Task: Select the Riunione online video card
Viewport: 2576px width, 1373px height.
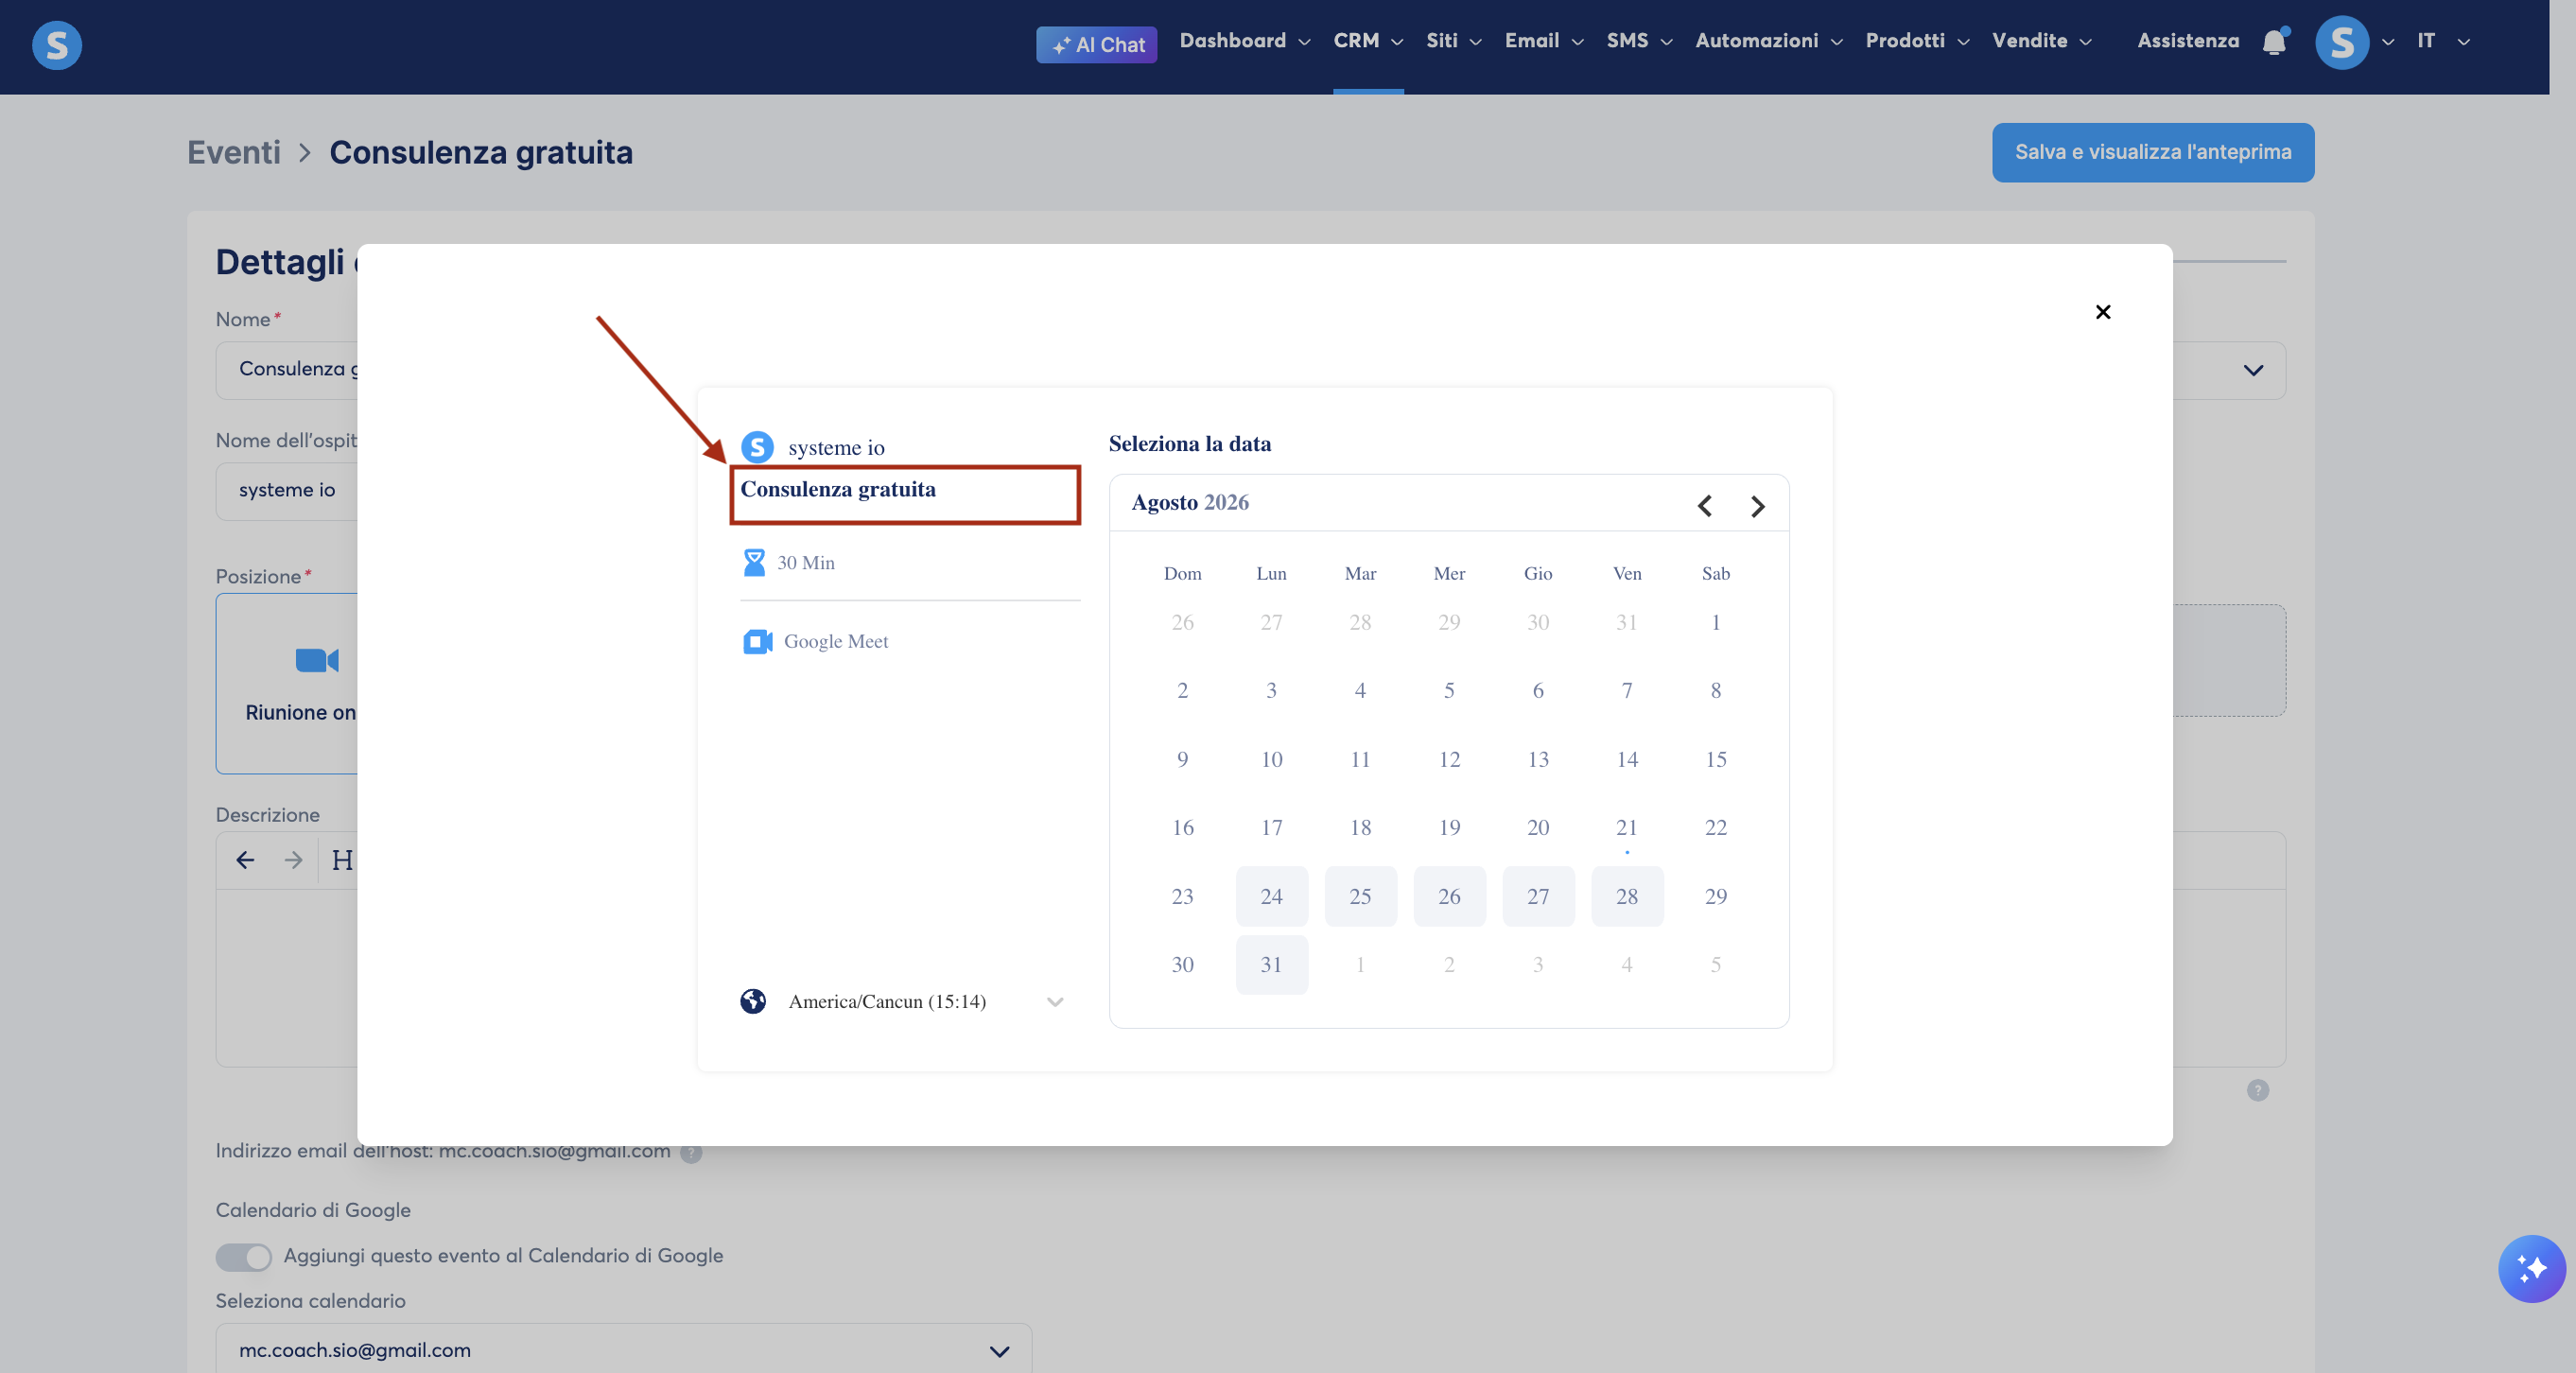Action: [287, 684]
